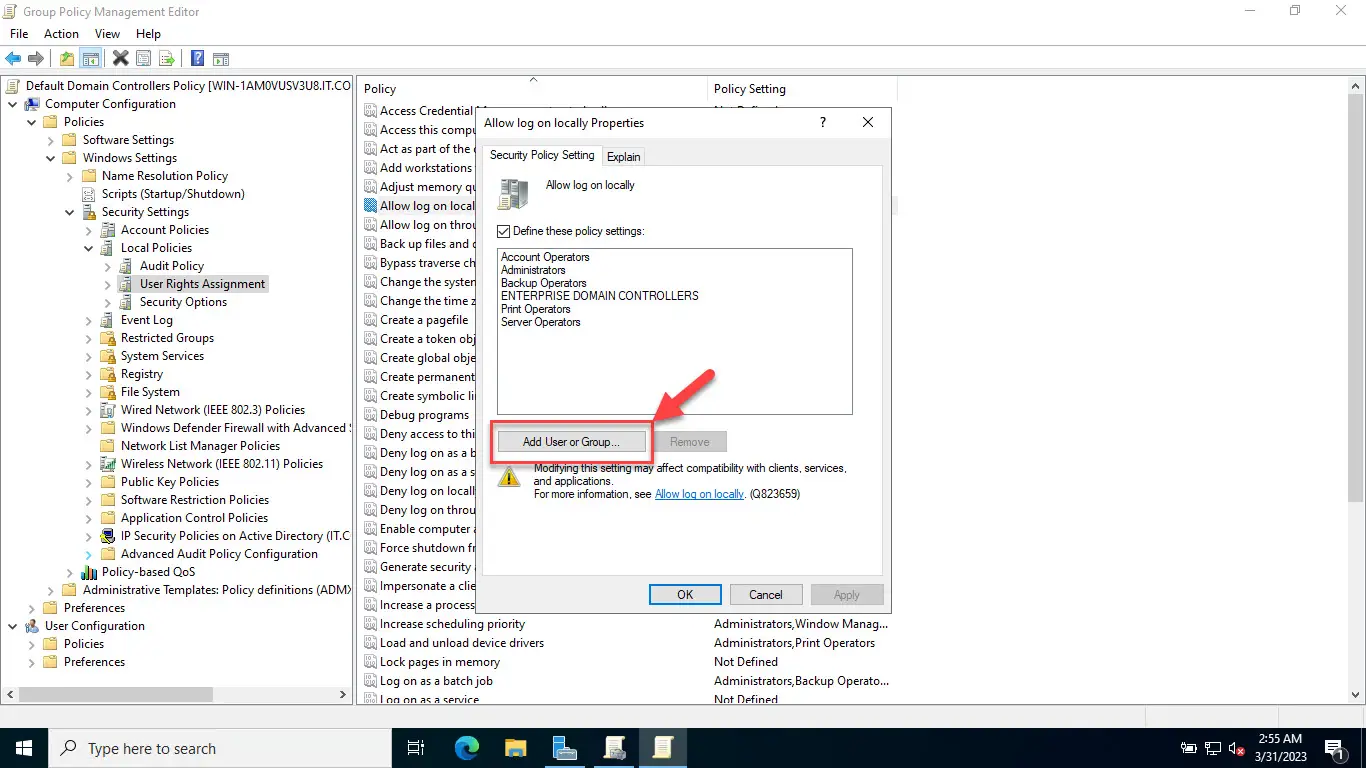Screen dimensions: 1366x768
Task: Select Restricted Groups in the tree
Action: pyautogui.click(x=167, y=338)
